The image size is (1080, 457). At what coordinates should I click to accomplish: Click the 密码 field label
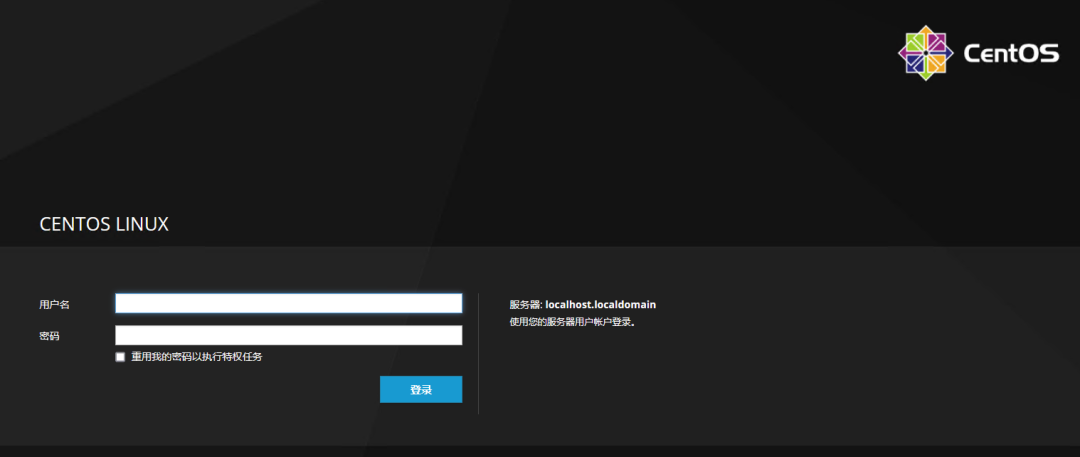[50, 336]
